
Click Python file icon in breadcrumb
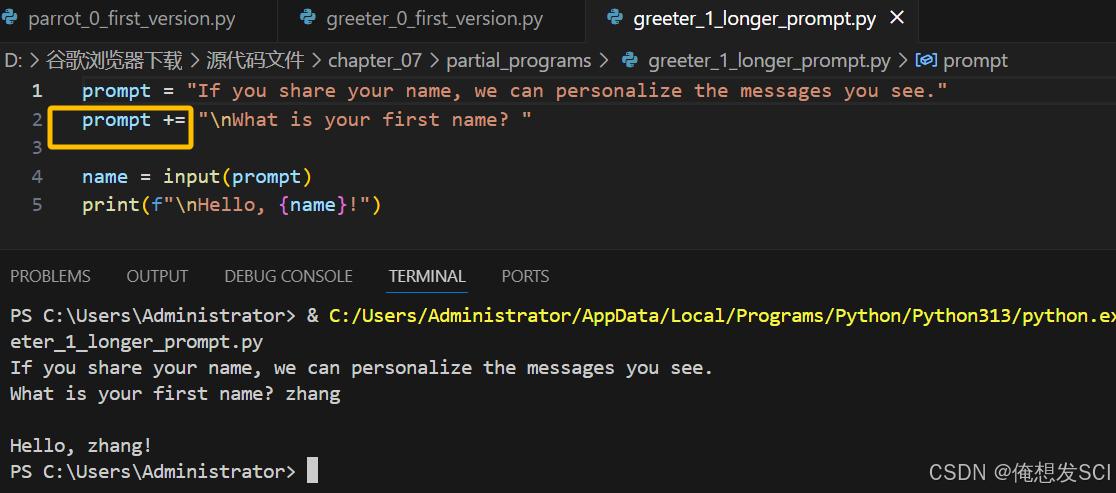[629, 60]
